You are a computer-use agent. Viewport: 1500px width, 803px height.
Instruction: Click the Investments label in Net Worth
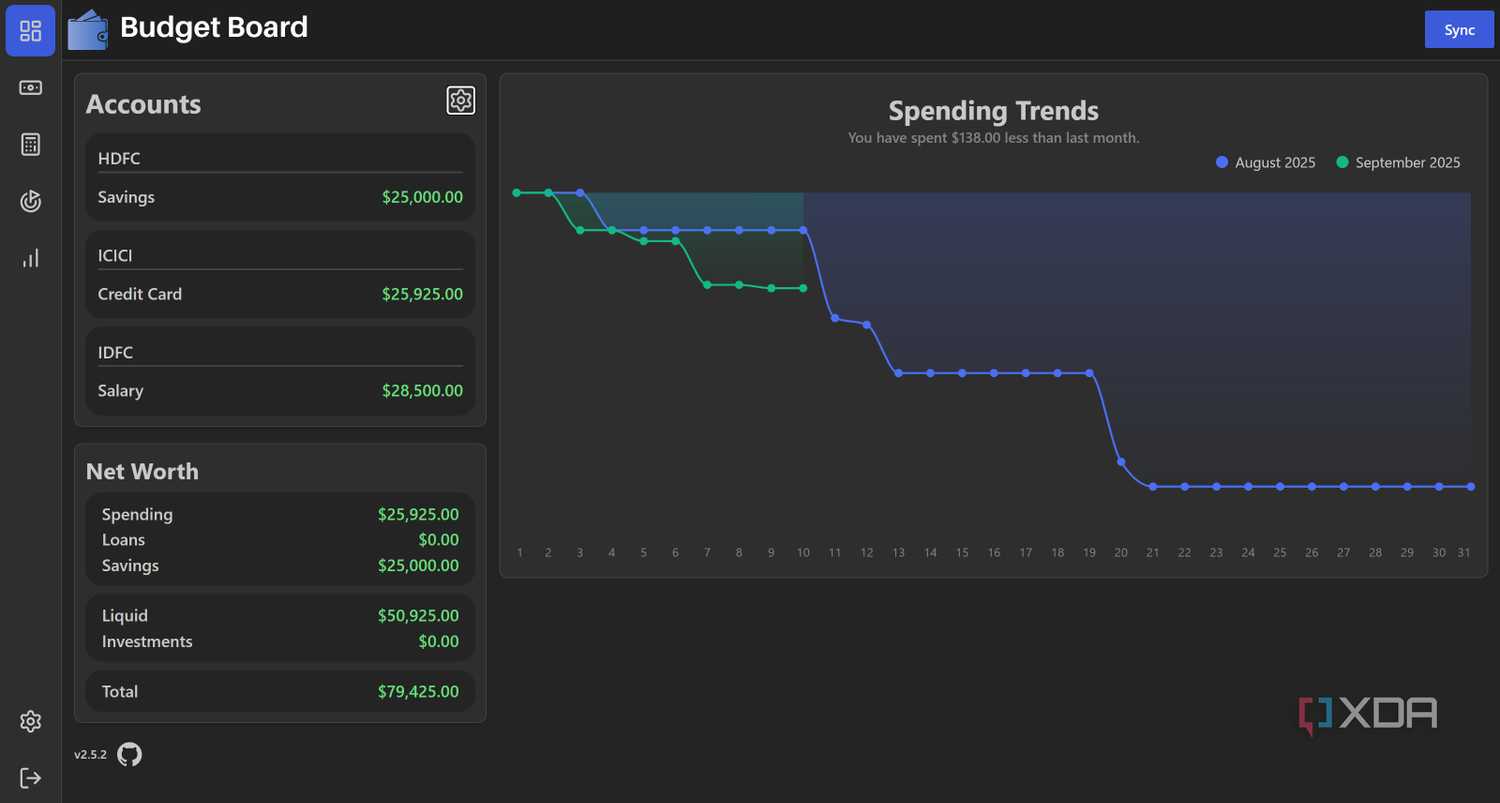147,641
